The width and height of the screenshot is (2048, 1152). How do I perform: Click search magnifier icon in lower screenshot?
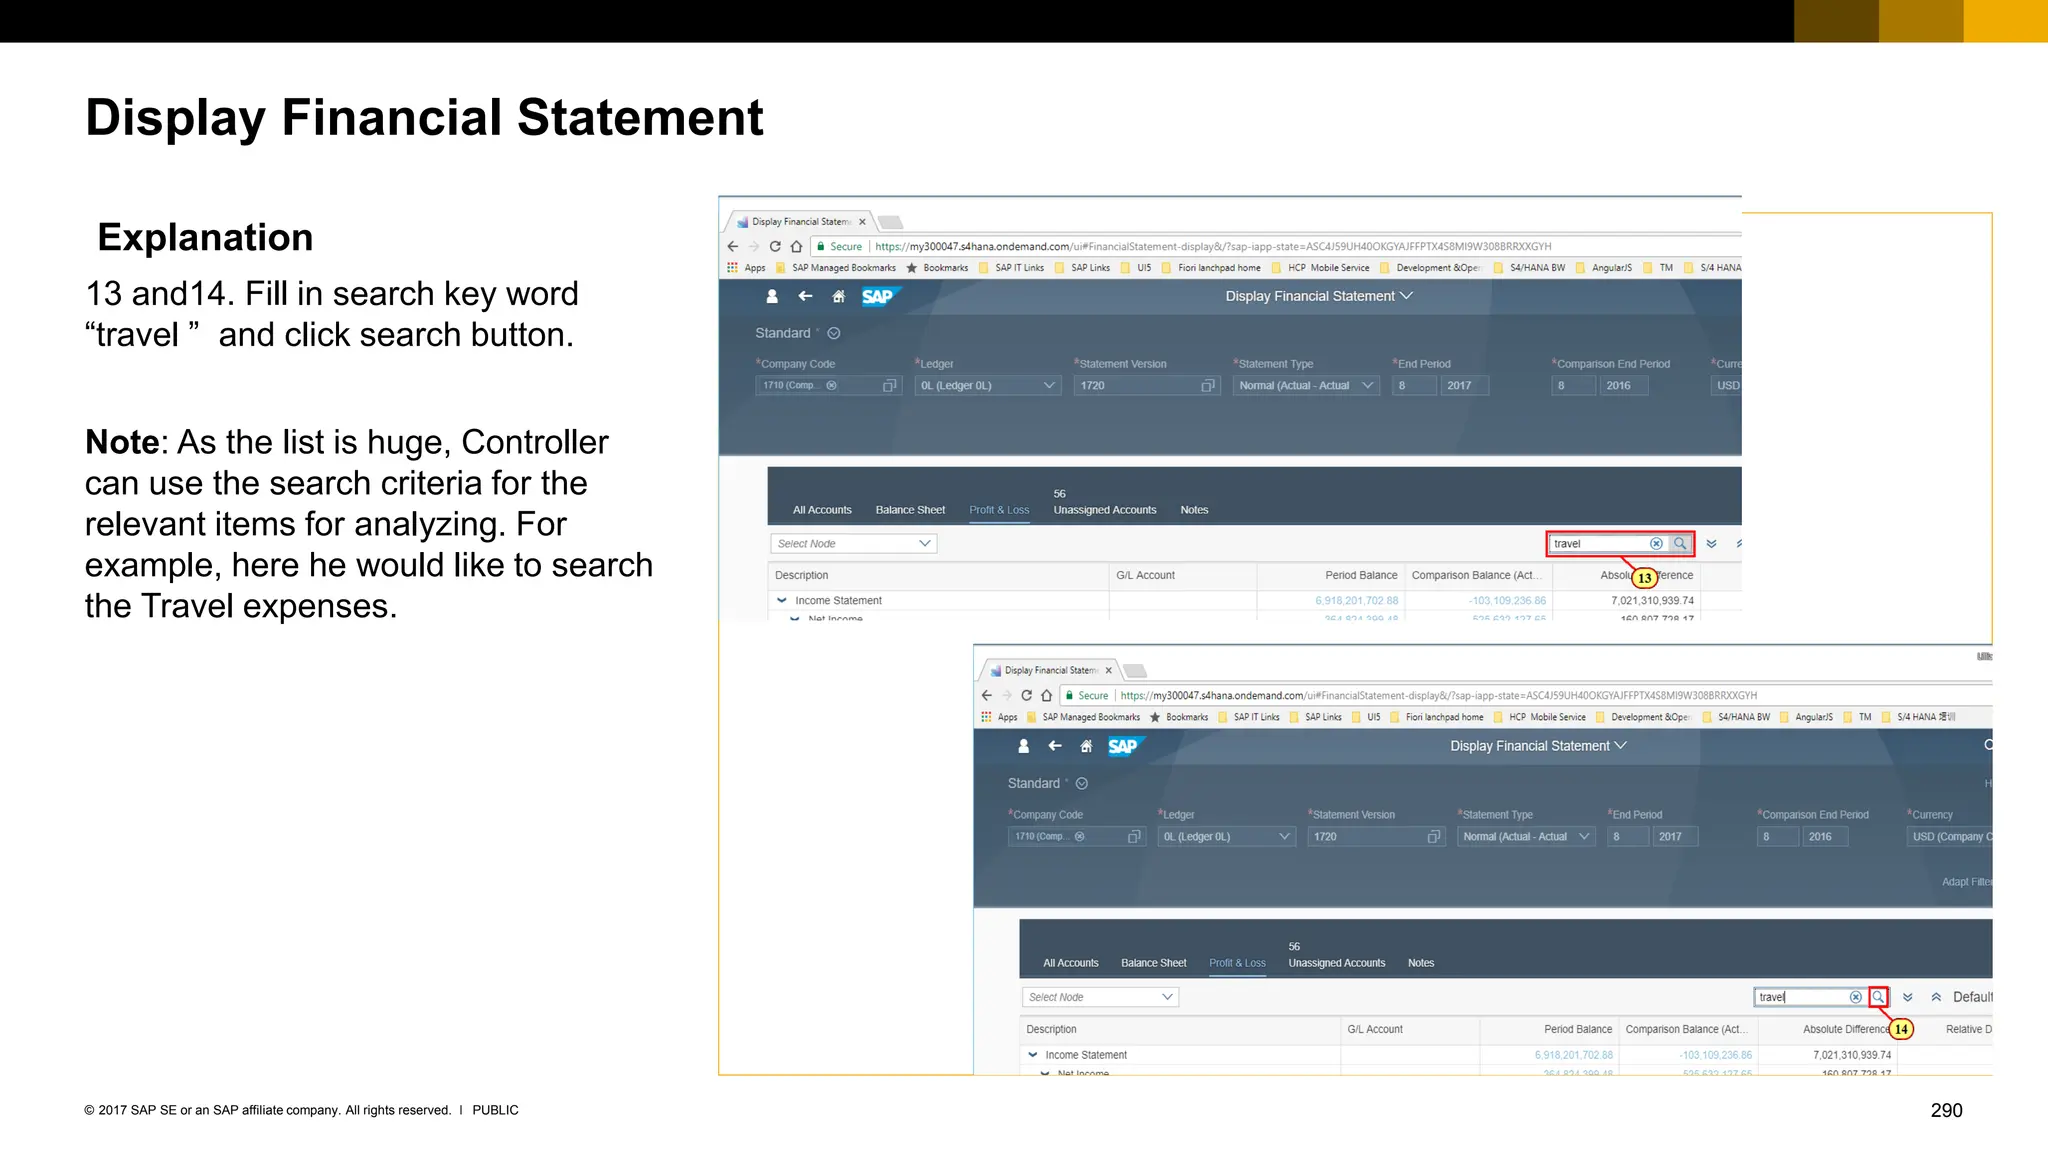point(1878,997)
